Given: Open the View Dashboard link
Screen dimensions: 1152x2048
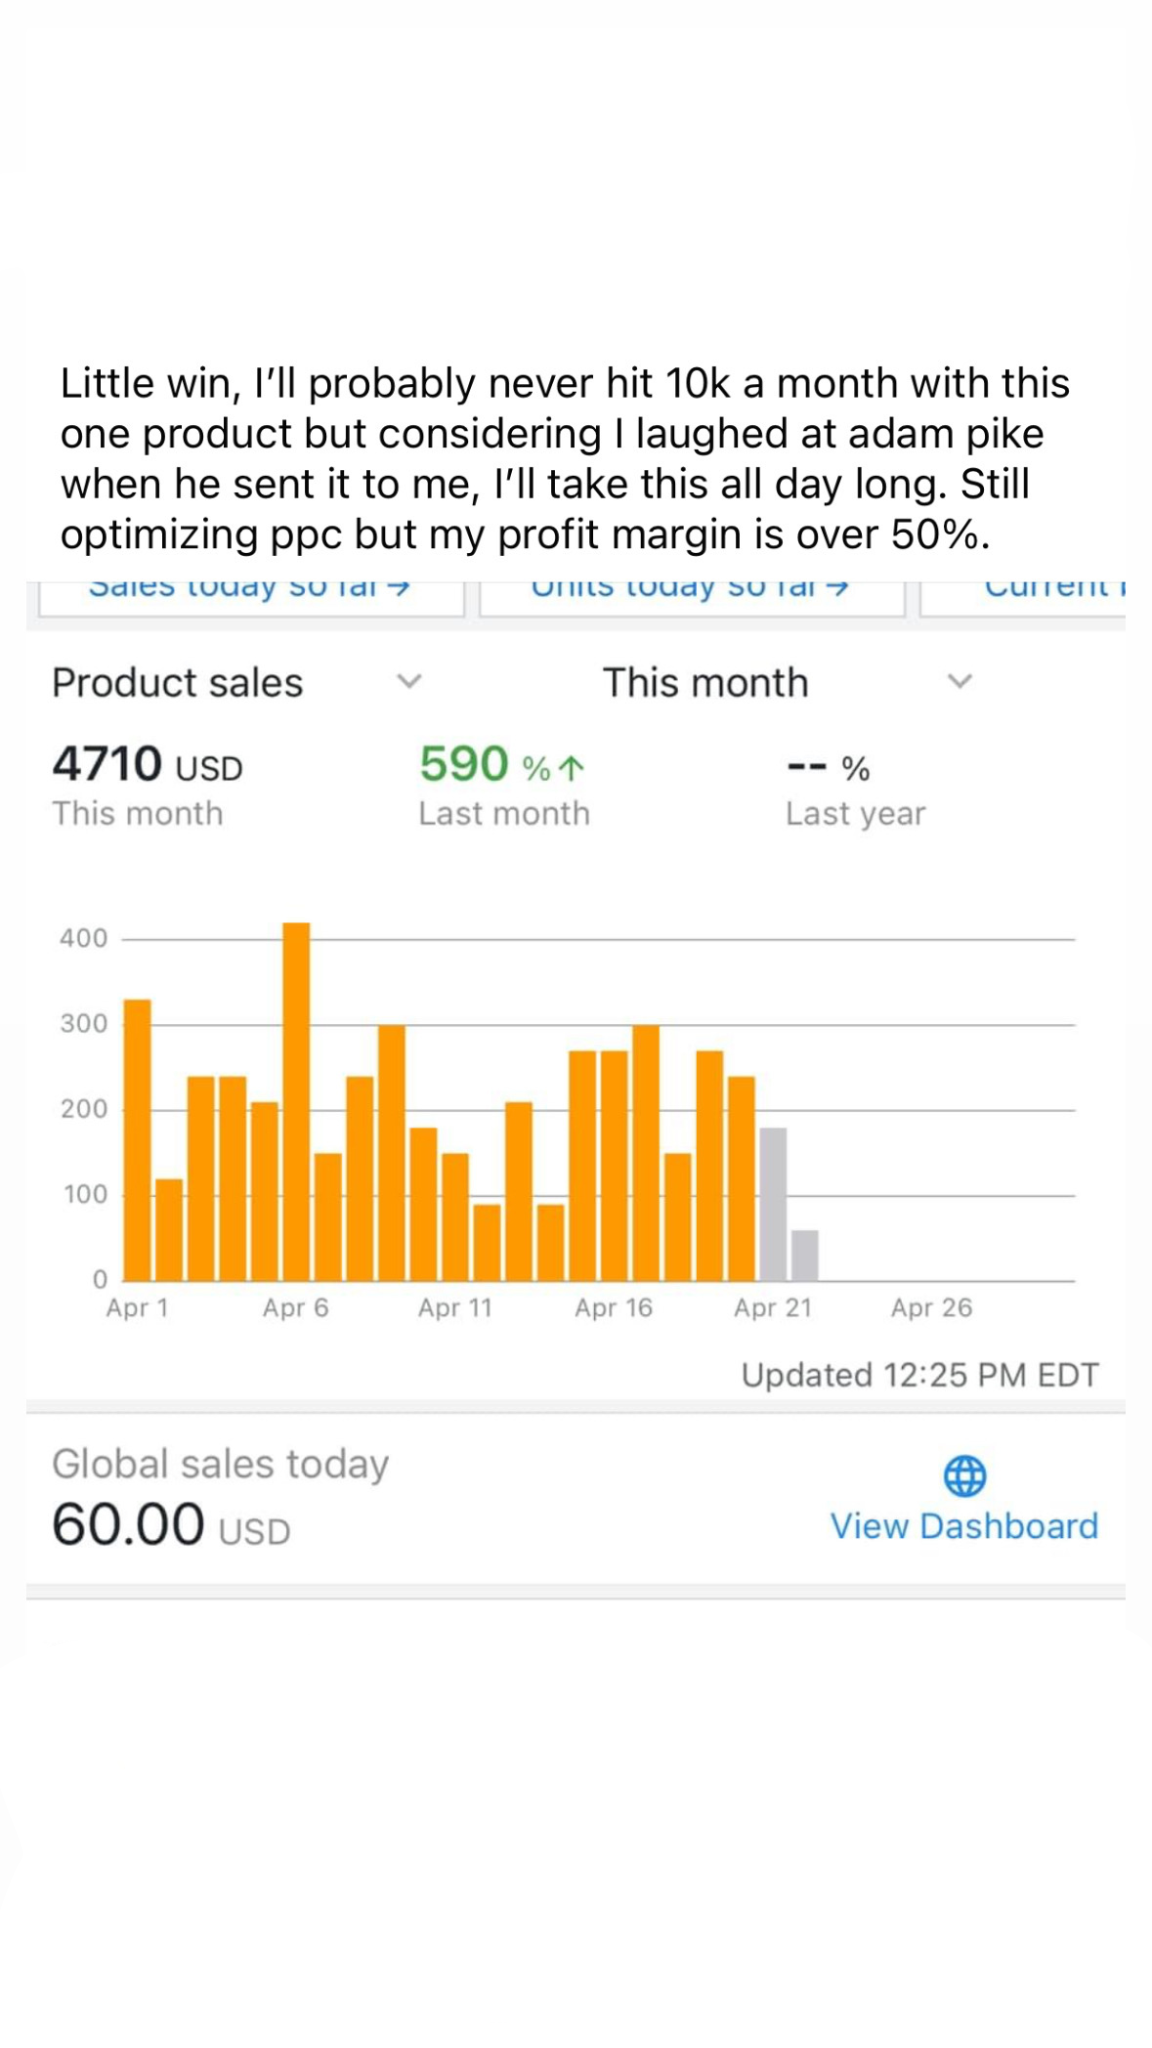Looking at the screenshot, I should (x=964, y=1526).
